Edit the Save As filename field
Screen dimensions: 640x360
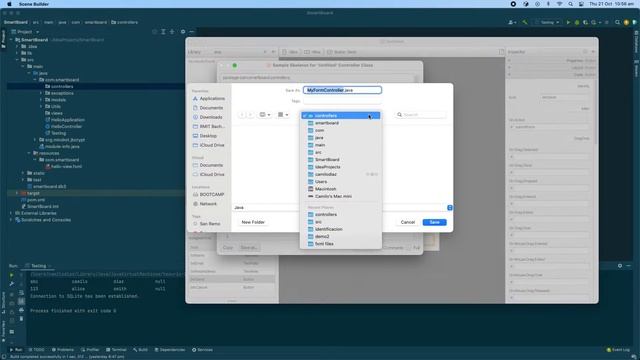(x=342, y=90)
